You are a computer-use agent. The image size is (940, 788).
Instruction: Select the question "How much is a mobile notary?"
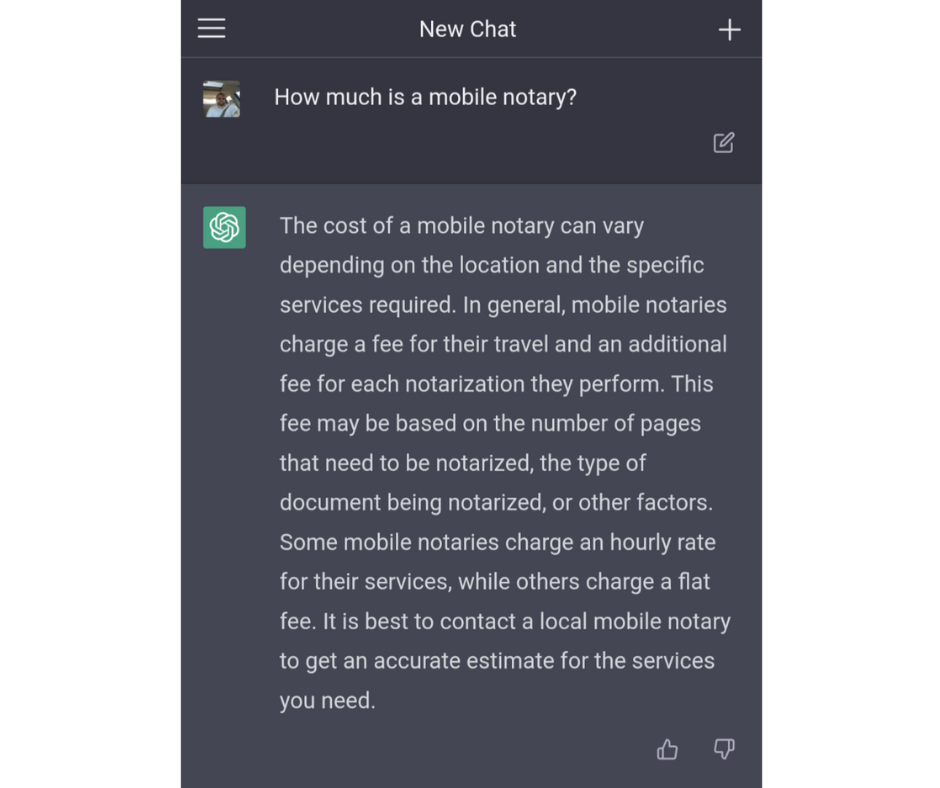point(425,97)
